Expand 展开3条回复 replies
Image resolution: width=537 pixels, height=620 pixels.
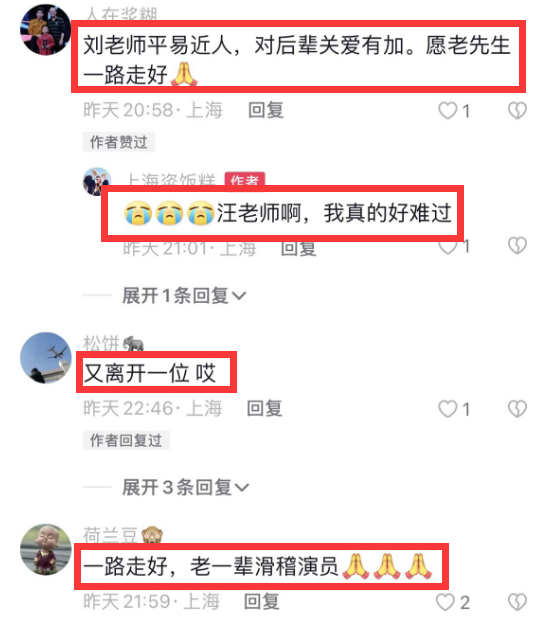click(x=185, y=487)
